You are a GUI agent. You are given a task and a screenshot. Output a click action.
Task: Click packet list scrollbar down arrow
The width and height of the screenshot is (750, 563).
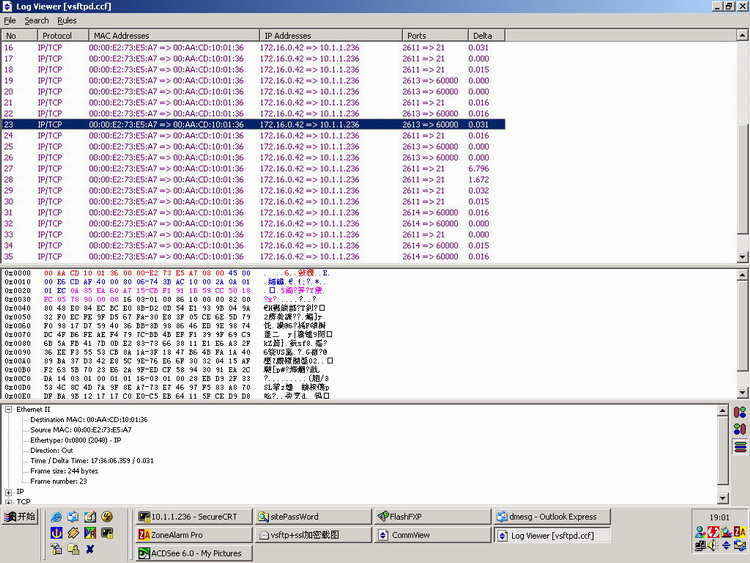(x=742, y=257)
